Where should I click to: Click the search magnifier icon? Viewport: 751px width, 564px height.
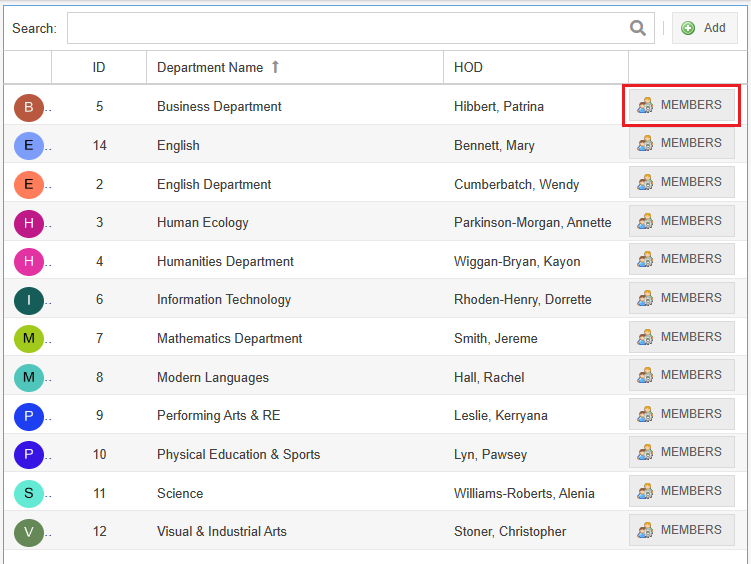coord(637,28)
